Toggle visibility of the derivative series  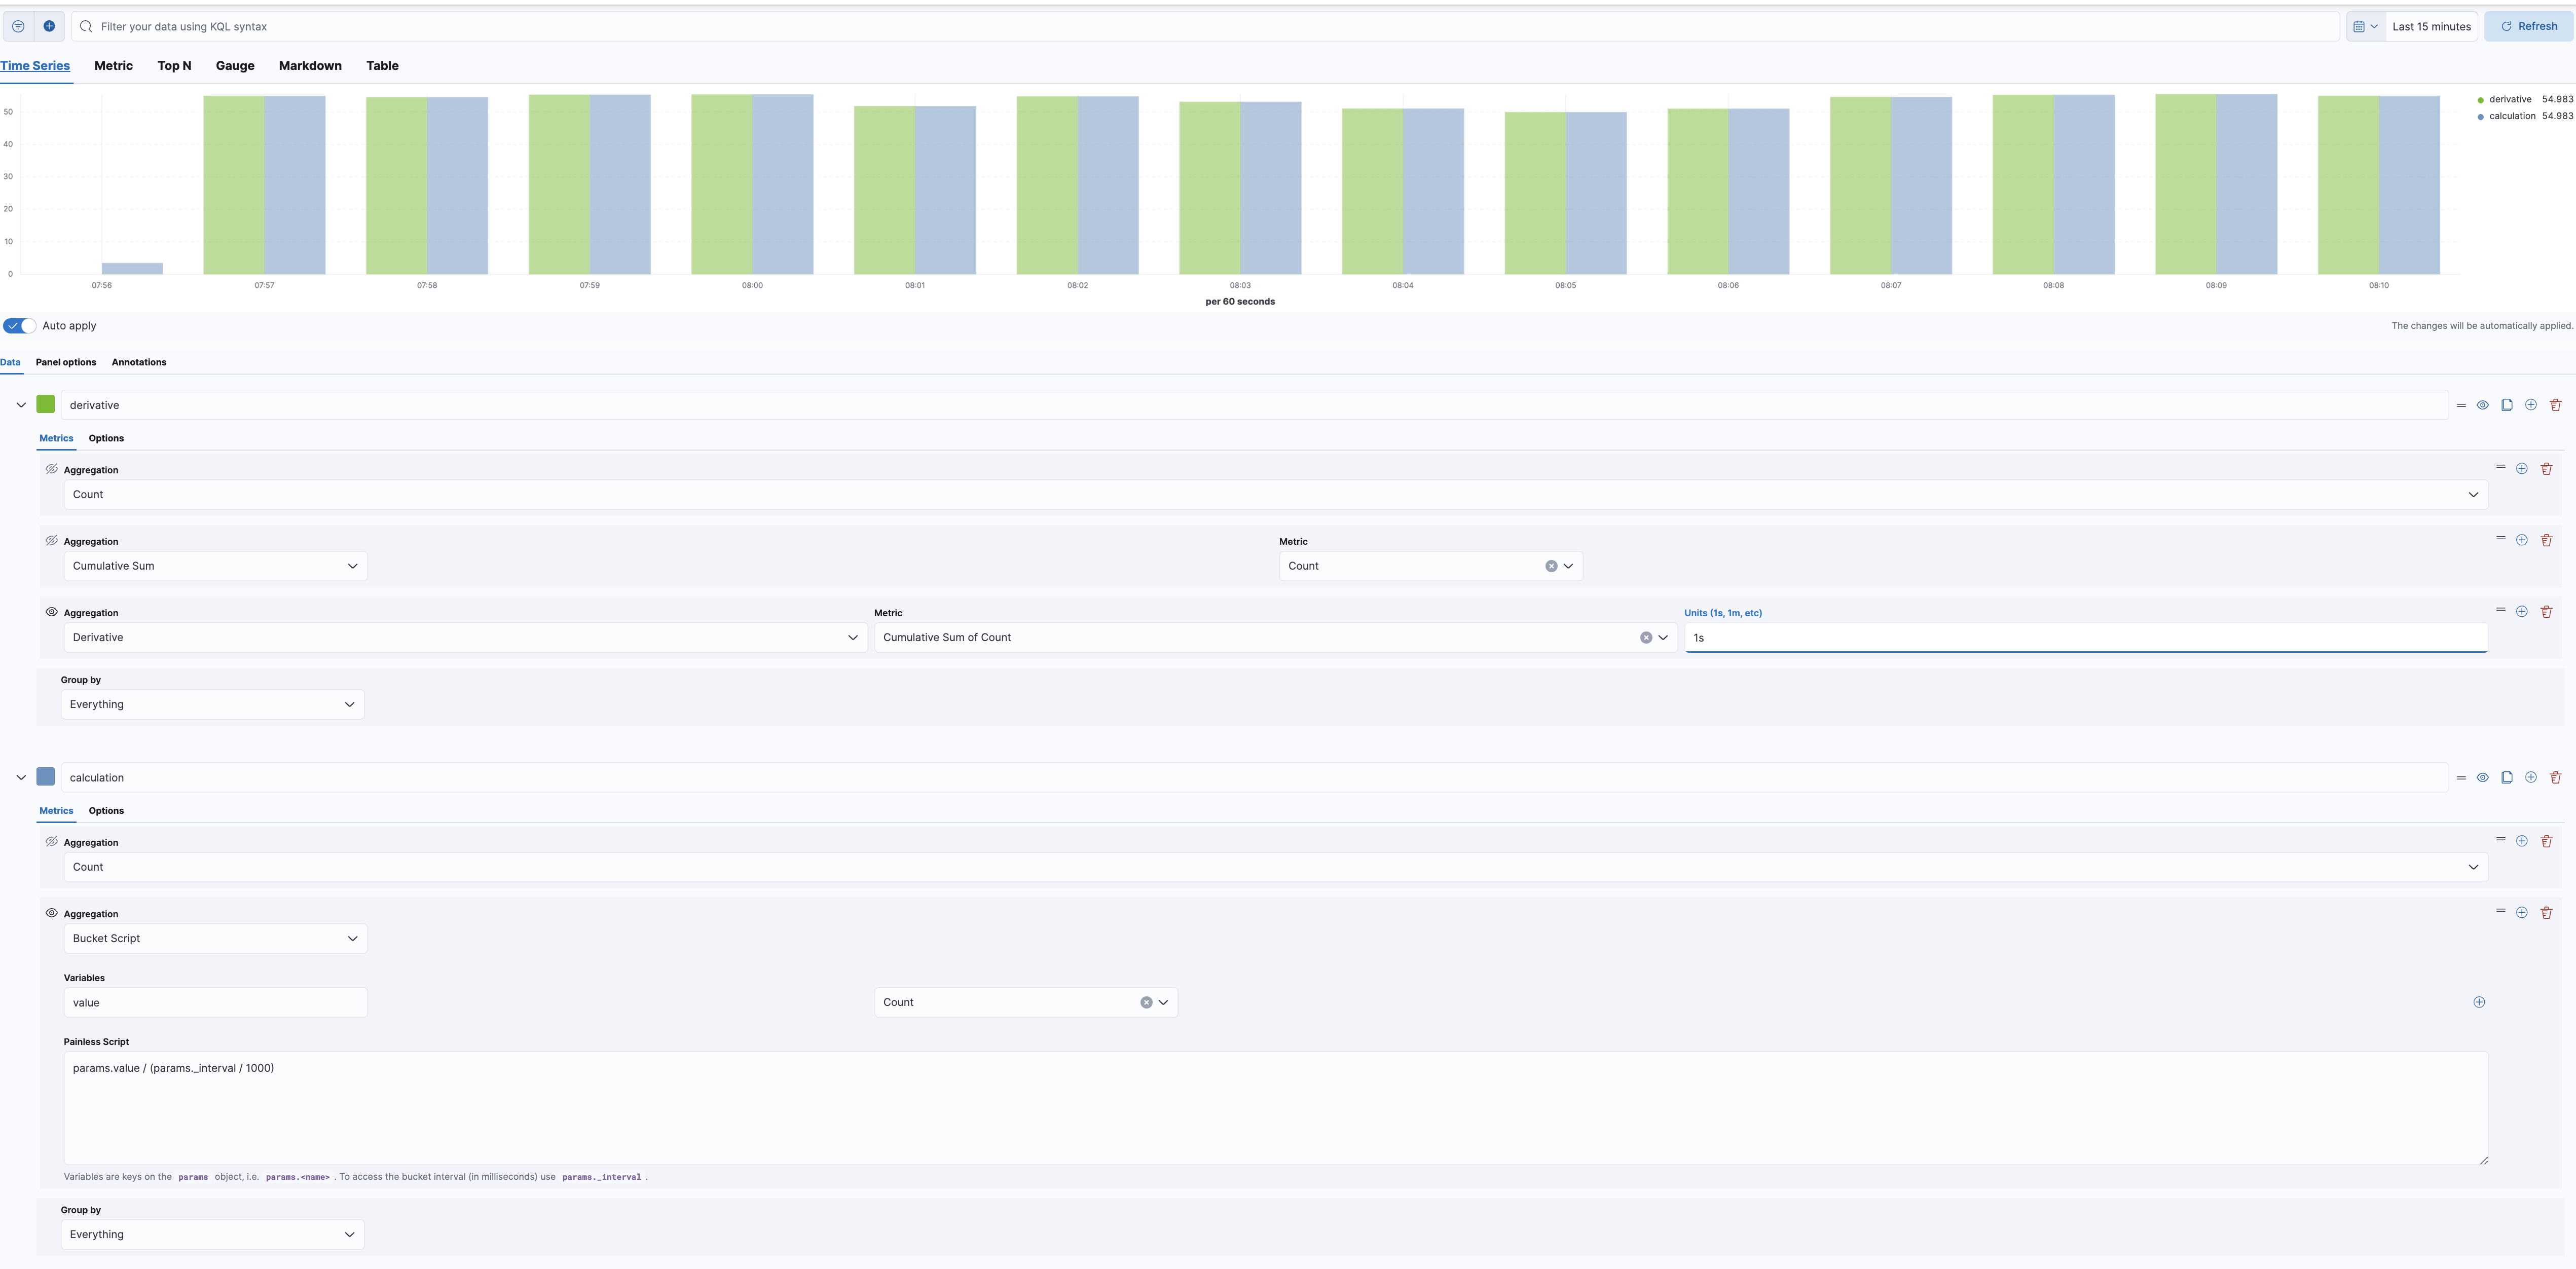click(2483, 405)
